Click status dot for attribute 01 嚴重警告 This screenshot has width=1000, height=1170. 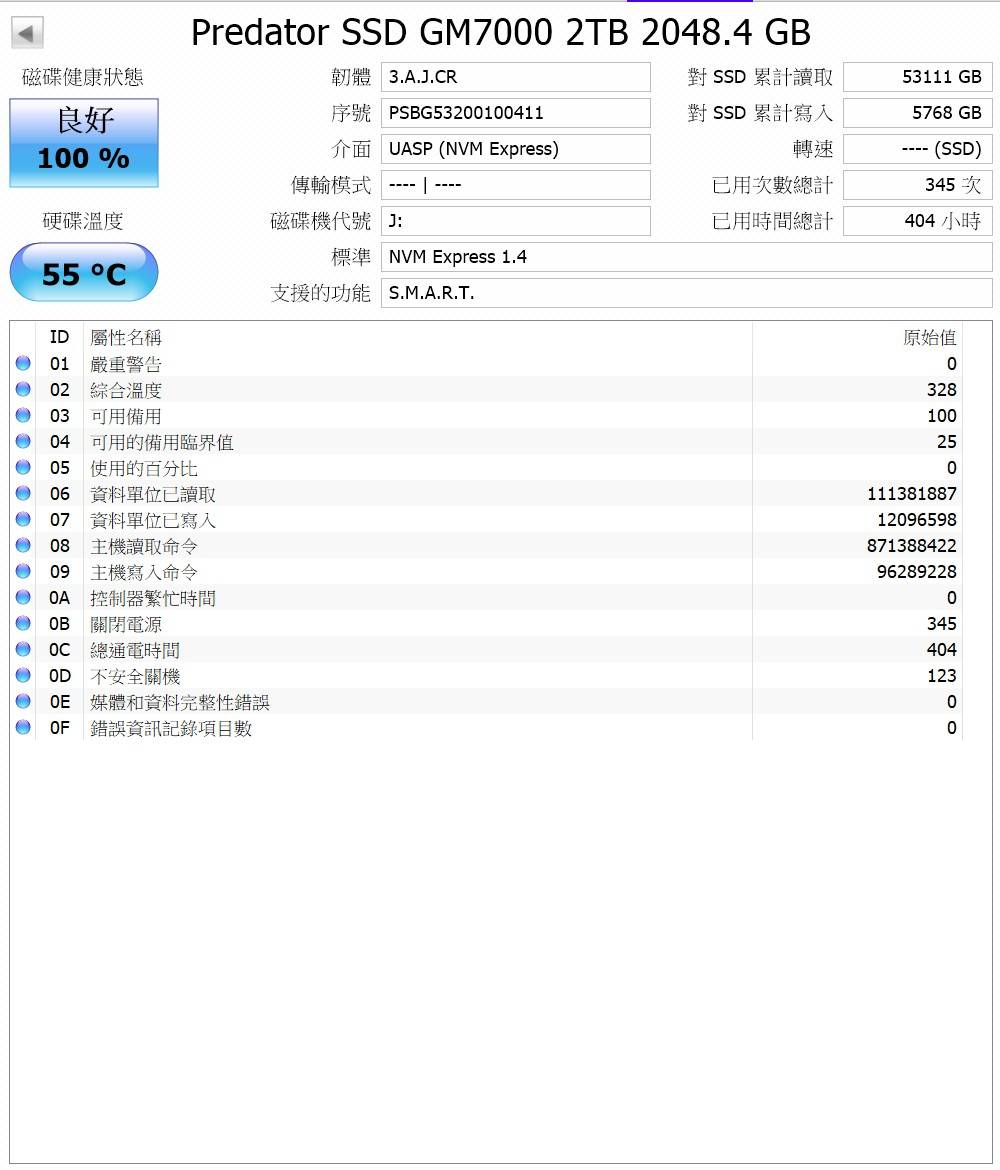23,363
